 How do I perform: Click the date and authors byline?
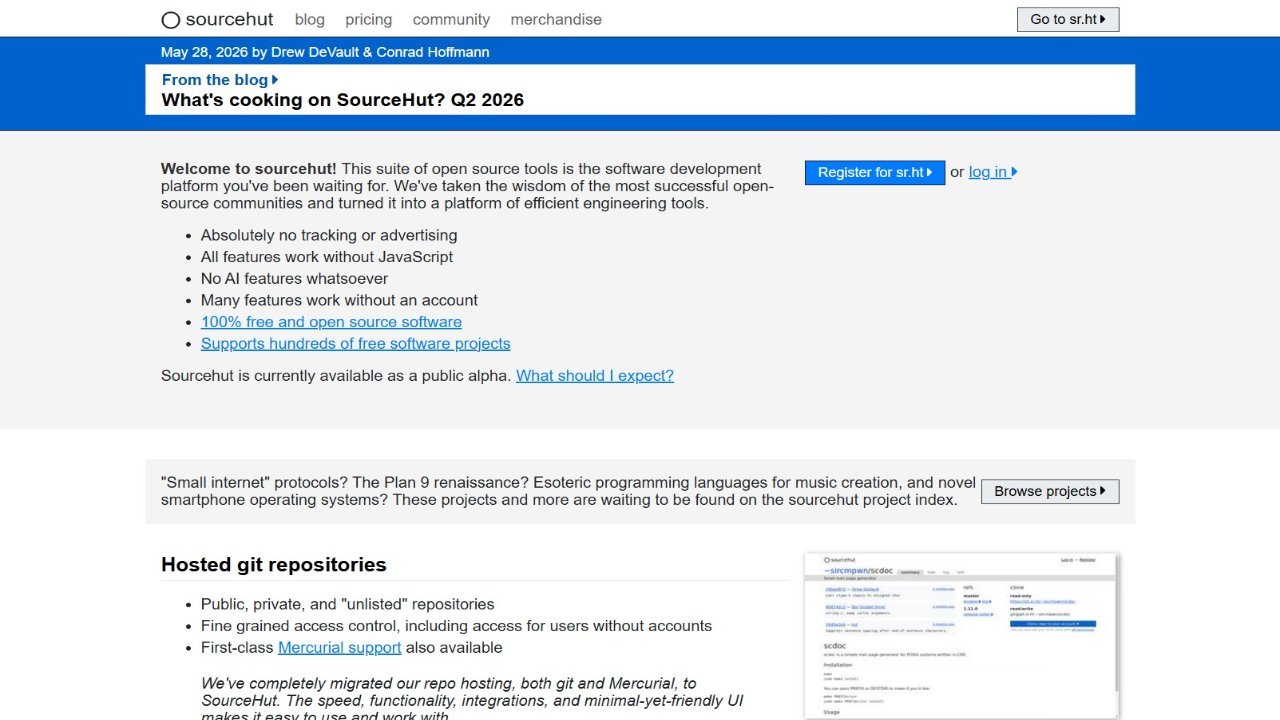pyautogui.click(x=325, y=52)
